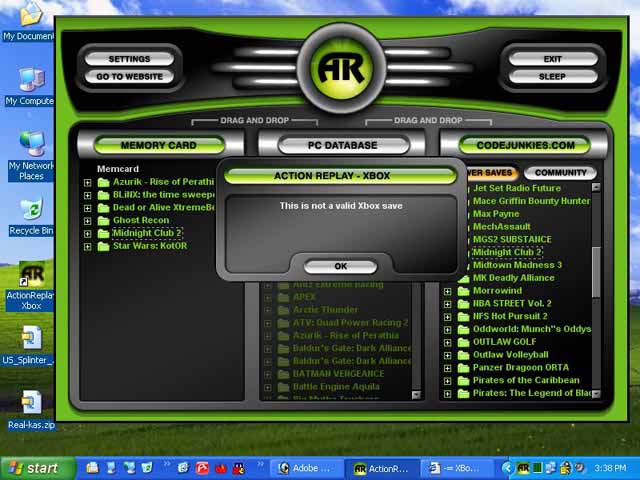The image size is (640, 480).
Task: Switch to the COMMUNITY tab
Action: tap(560, 173)
